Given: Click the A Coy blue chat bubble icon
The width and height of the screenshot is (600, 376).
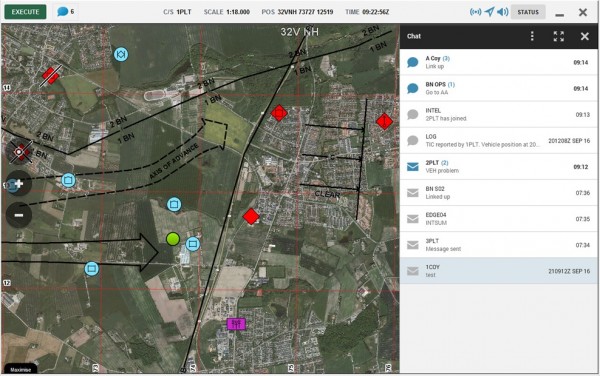Looking at the screenshot, I should click(412, 62).
